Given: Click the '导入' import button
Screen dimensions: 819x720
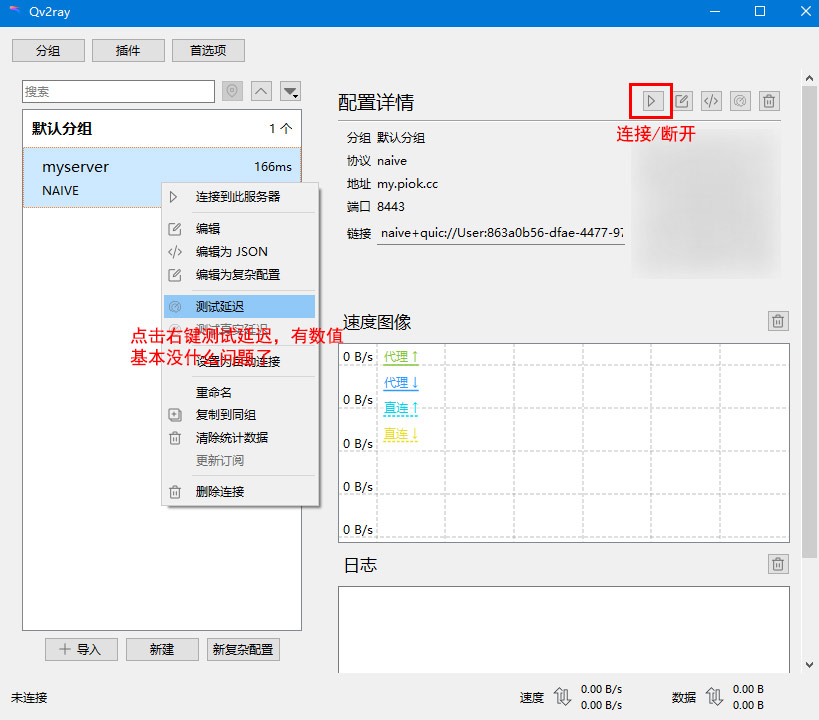Looking at the screenshot, I should pos(81,649).
